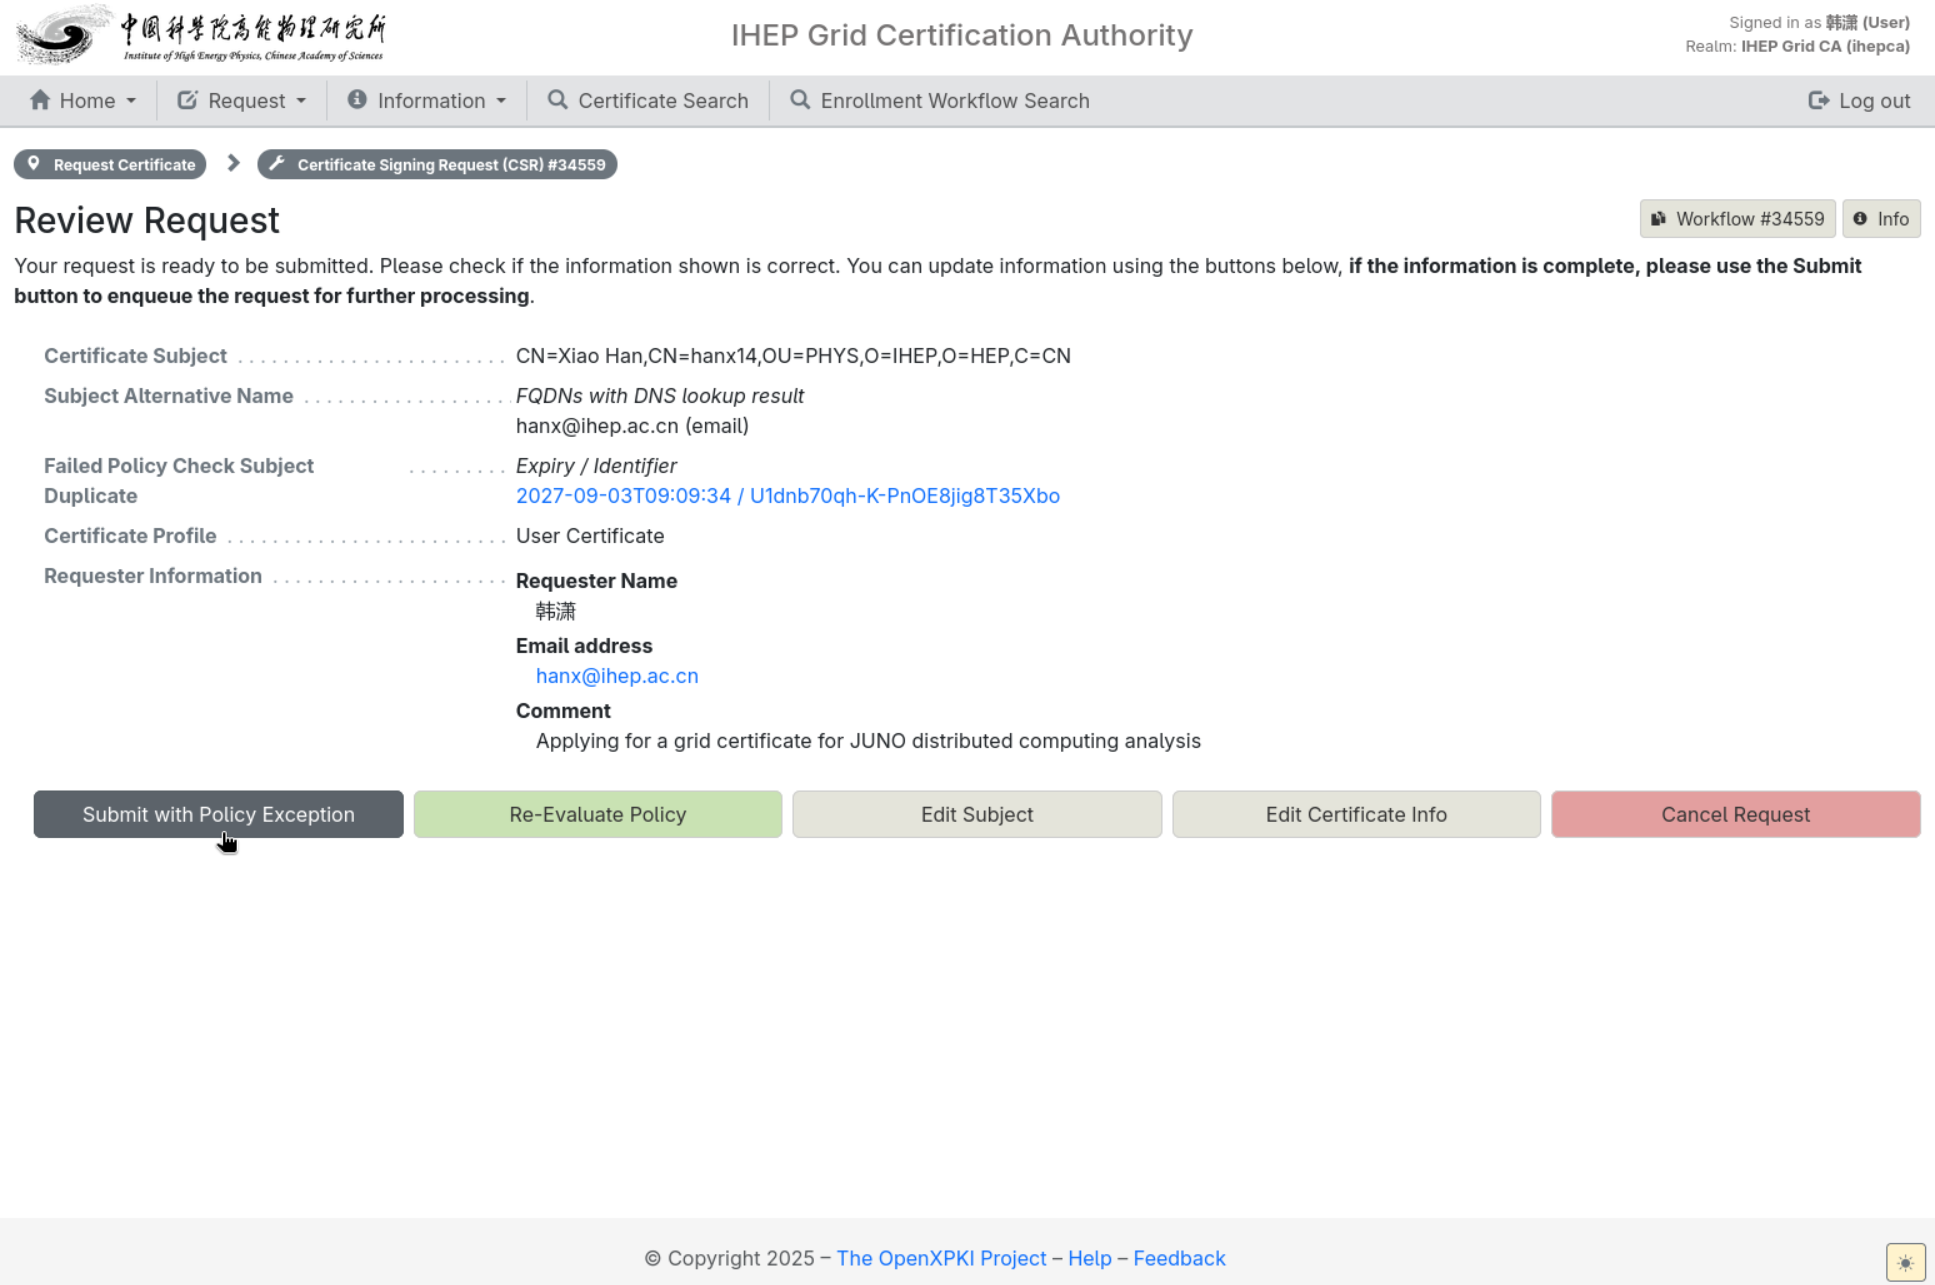Open the Feedback footer link
The height and width of the screenshot is (1285, 1935).
click(1179, 1258)
